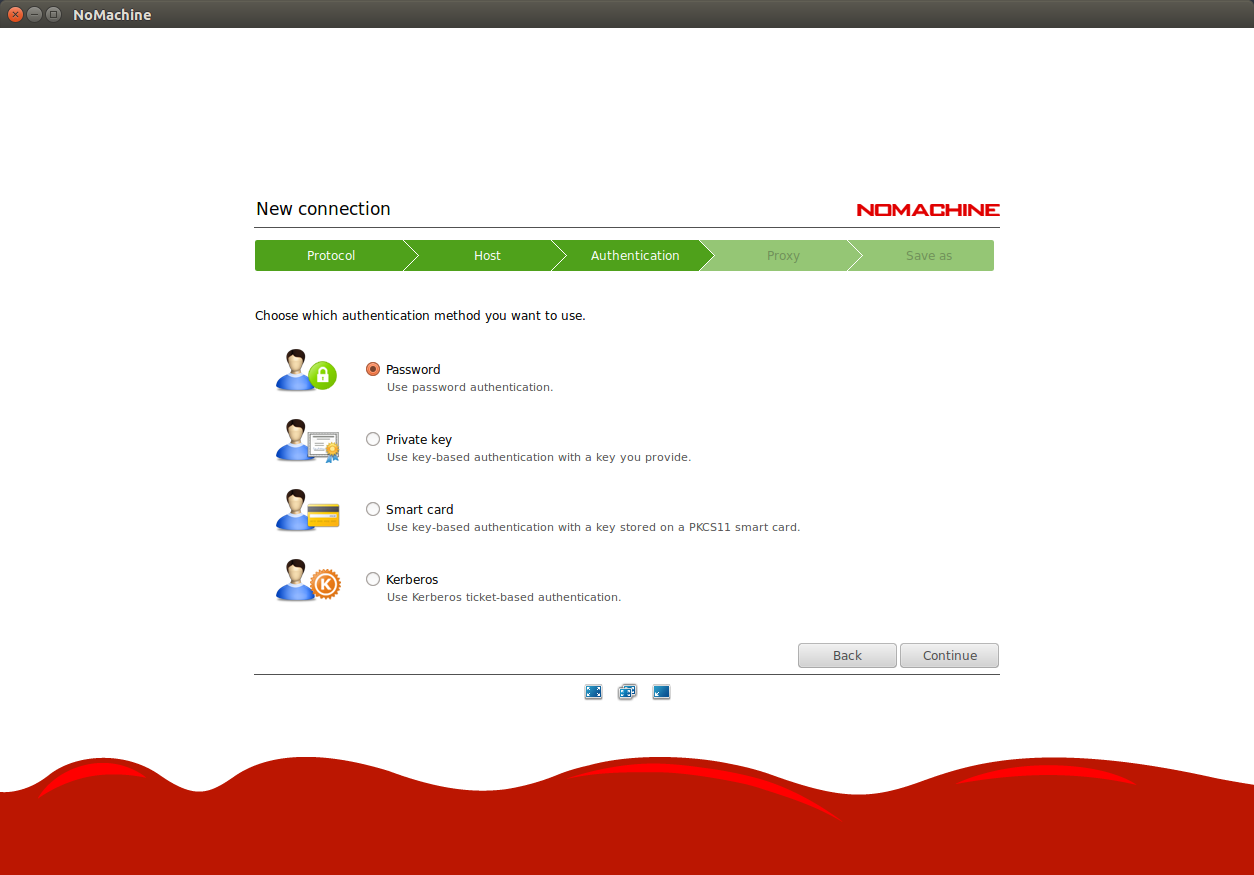1254x875 pixels.
Task: Go to the Protocol step
Action: coord(330,256)
